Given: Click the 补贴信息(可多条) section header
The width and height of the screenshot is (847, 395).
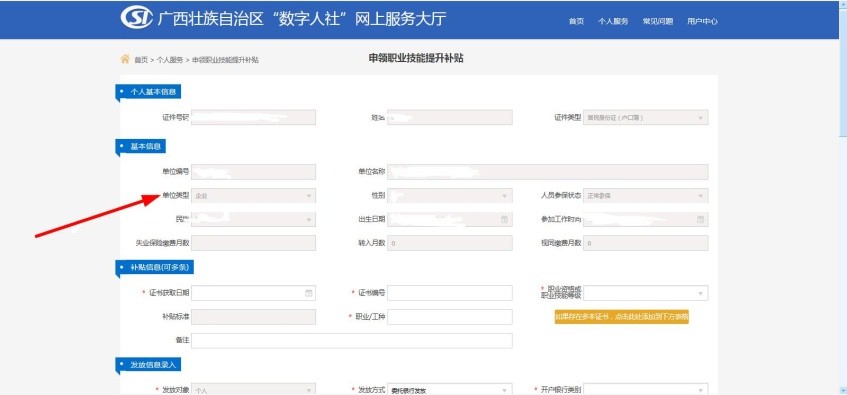Looking at the screenshot, I should (155, 267).
